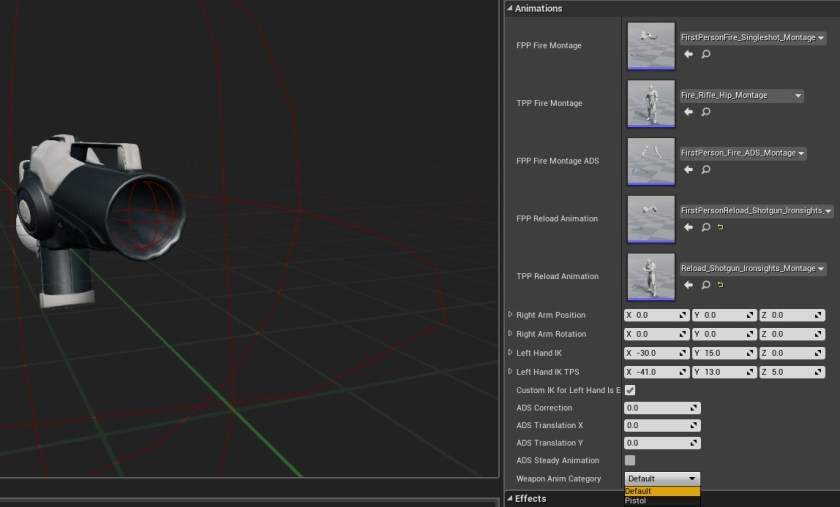Expand the Effects section

click(x=530, y=499)
